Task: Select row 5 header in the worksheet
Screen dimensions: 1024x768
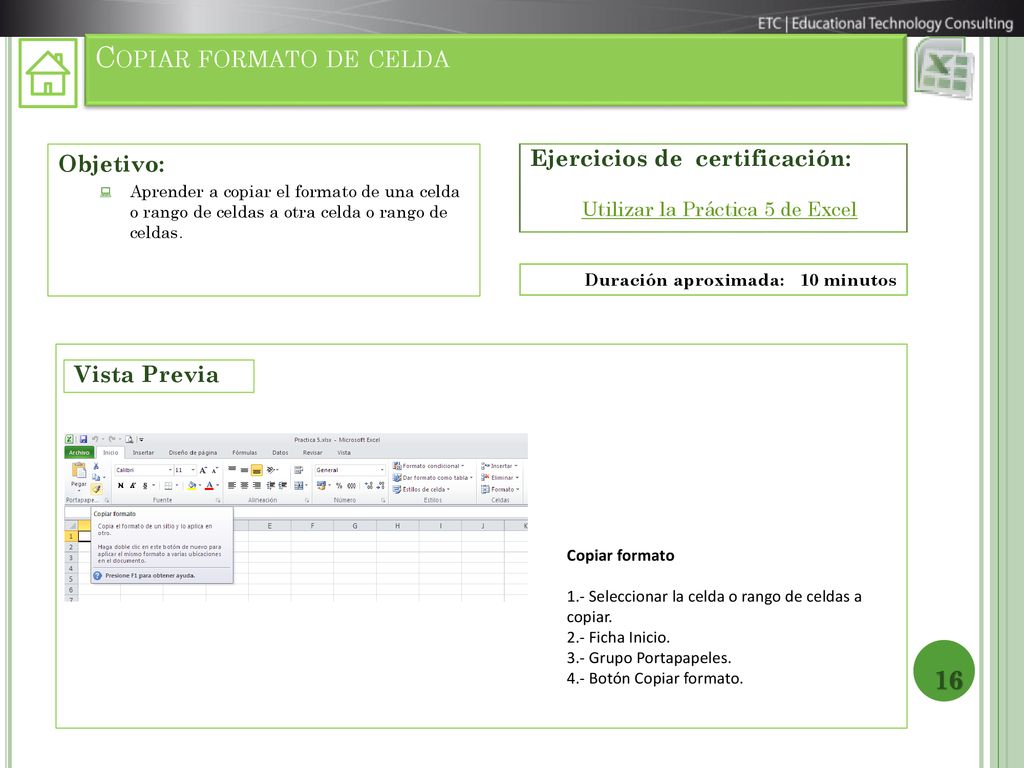Action: click(x=71, y=579)
